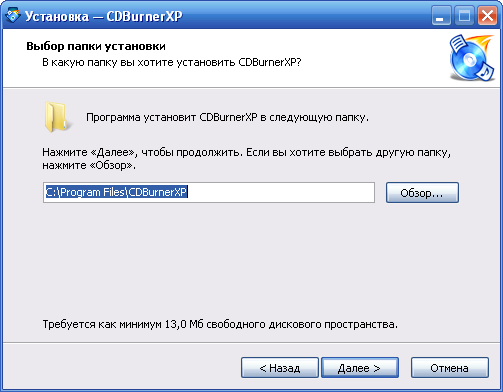503x392 pixels.
Task: Click the installation folder path field
Action: 209,192
